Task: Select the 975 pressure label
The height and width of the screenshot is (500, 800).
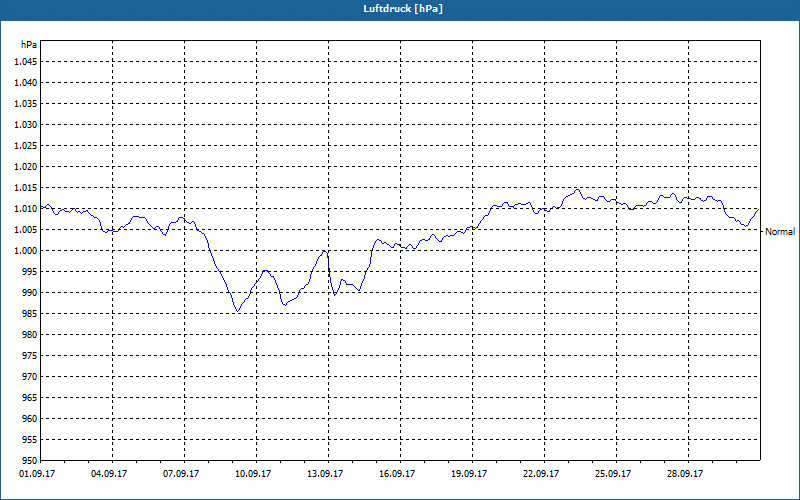Action: click(30, 356)
